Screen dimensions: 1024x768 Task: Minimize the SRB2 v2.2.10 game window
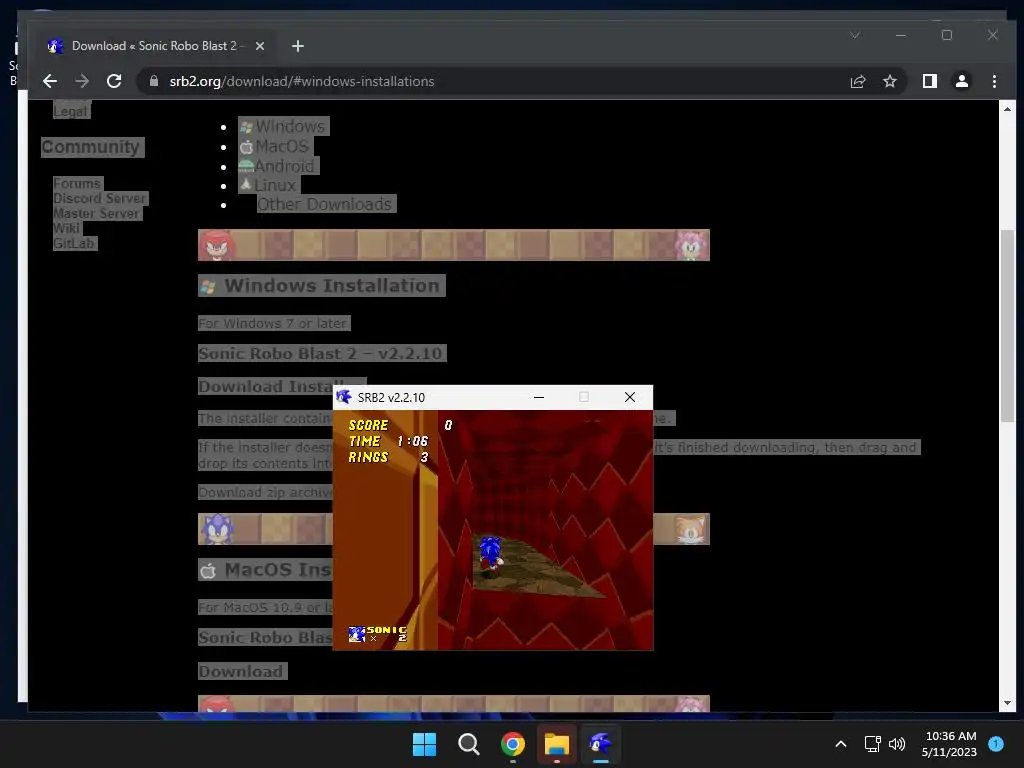[x=539, y=397]
